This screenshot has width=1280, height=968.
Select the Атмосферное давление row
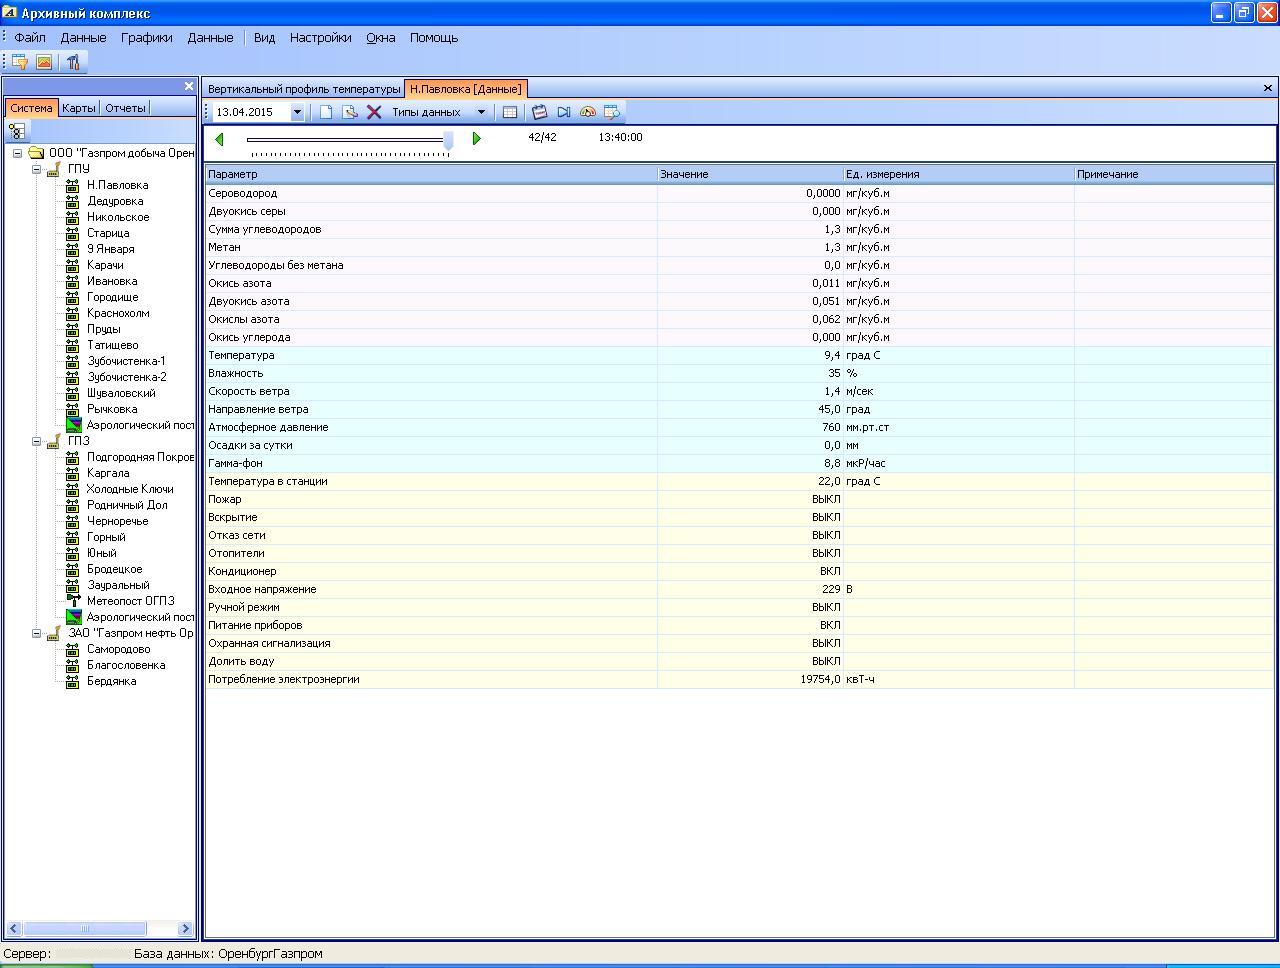point(740,427)
